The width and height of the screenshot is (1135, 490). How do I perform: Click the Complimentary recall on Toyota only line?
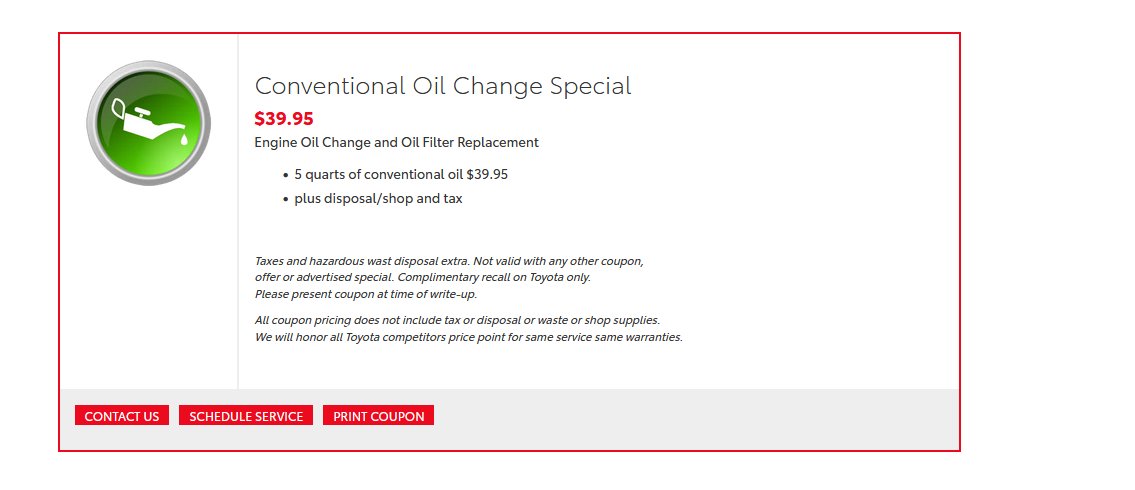click(x=494, y=277)
